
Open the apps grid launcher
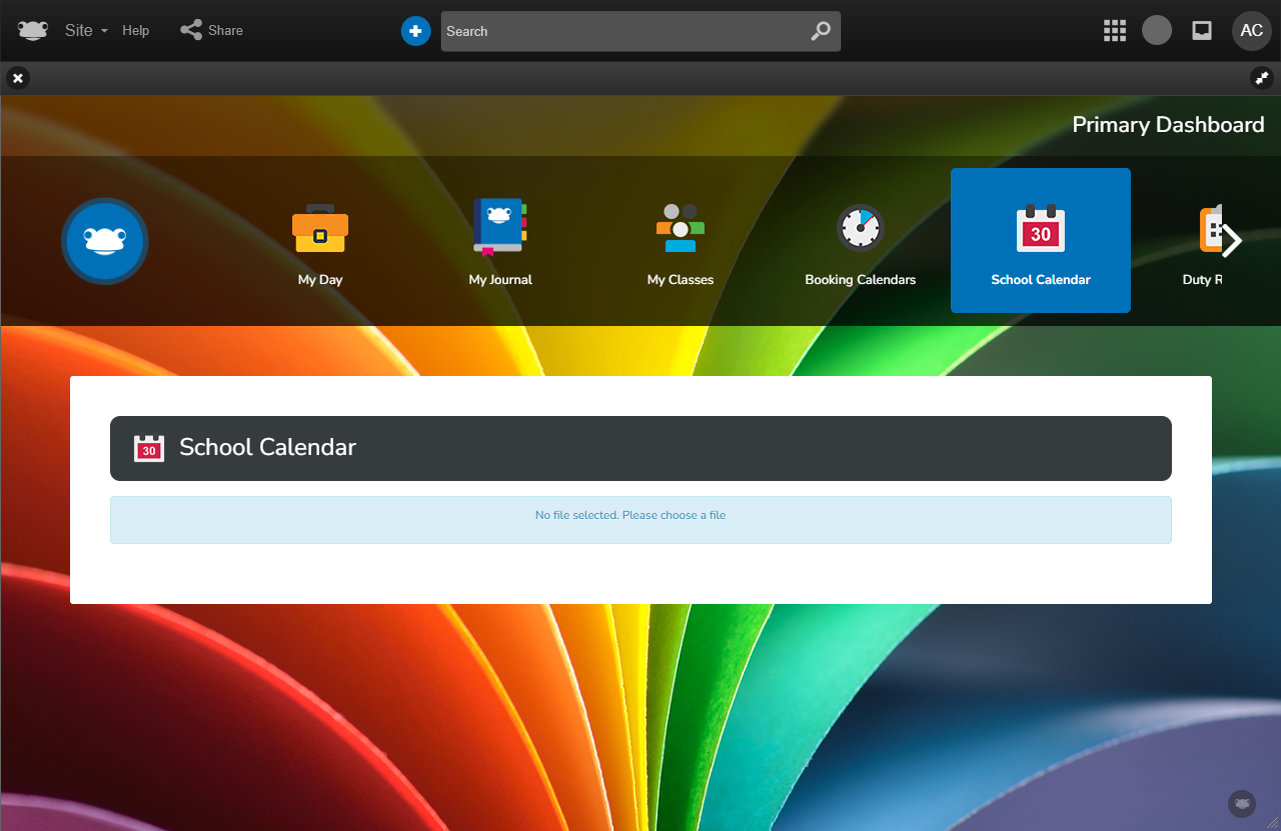tap(1114, 30)
